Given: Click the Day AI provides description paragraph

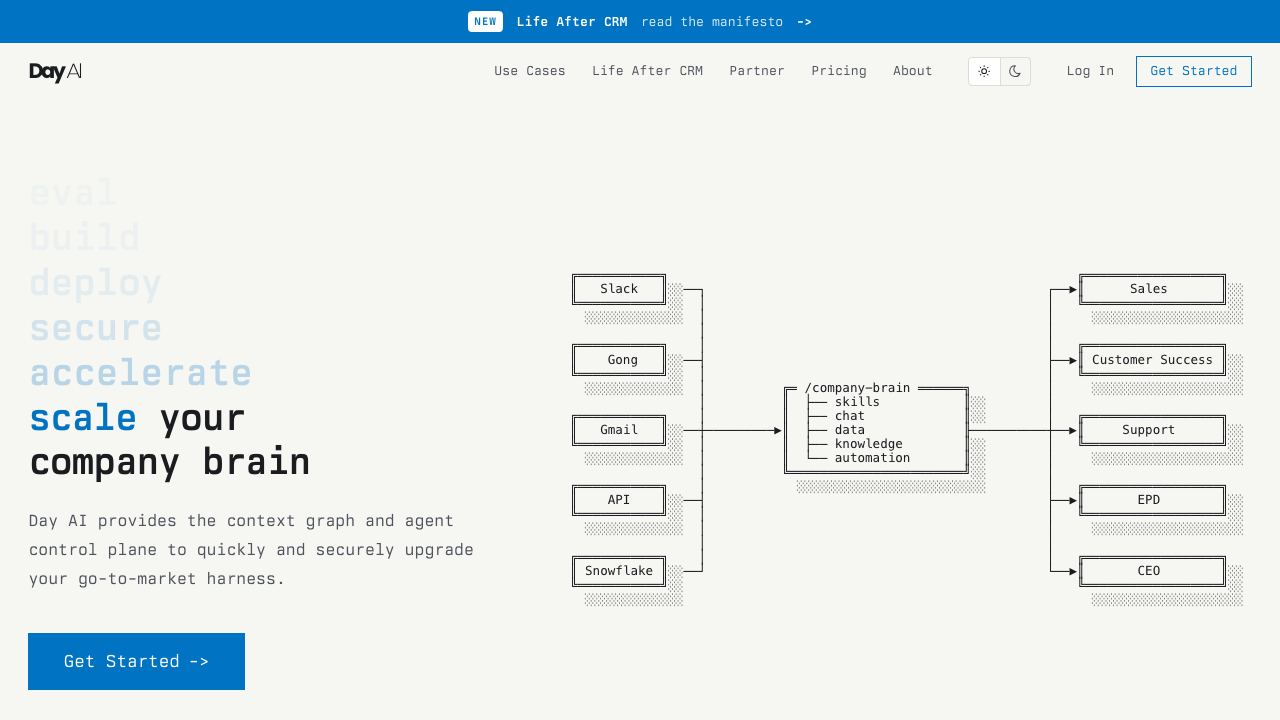Looking at the screenshot, I should point(251,549).
